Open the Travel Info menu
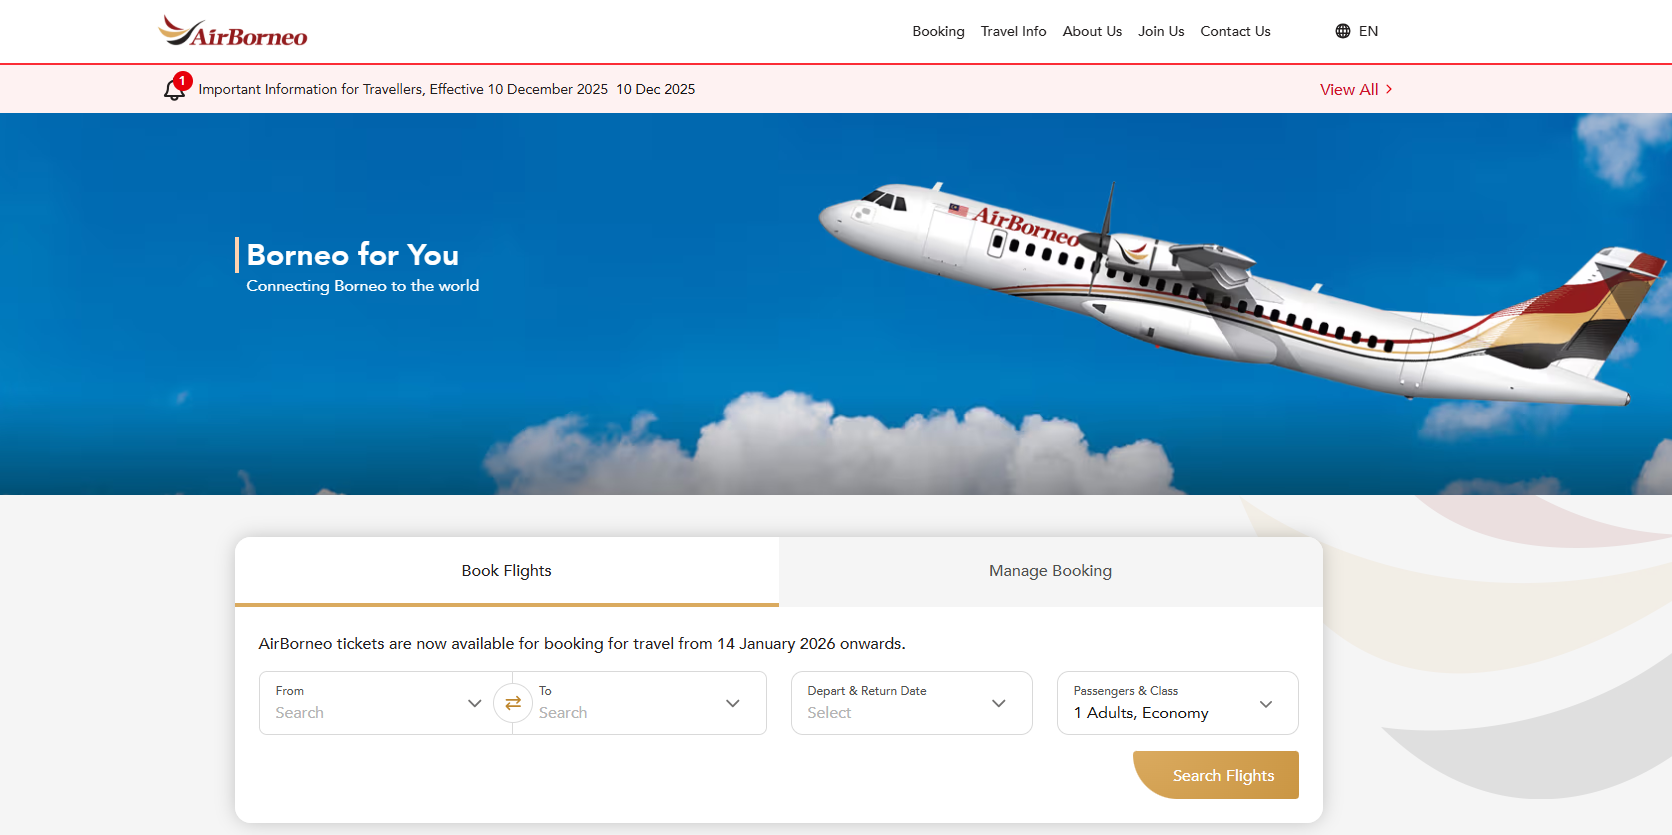The height and width of the screenshot is (835, 1672). [x=1014, y=31]
